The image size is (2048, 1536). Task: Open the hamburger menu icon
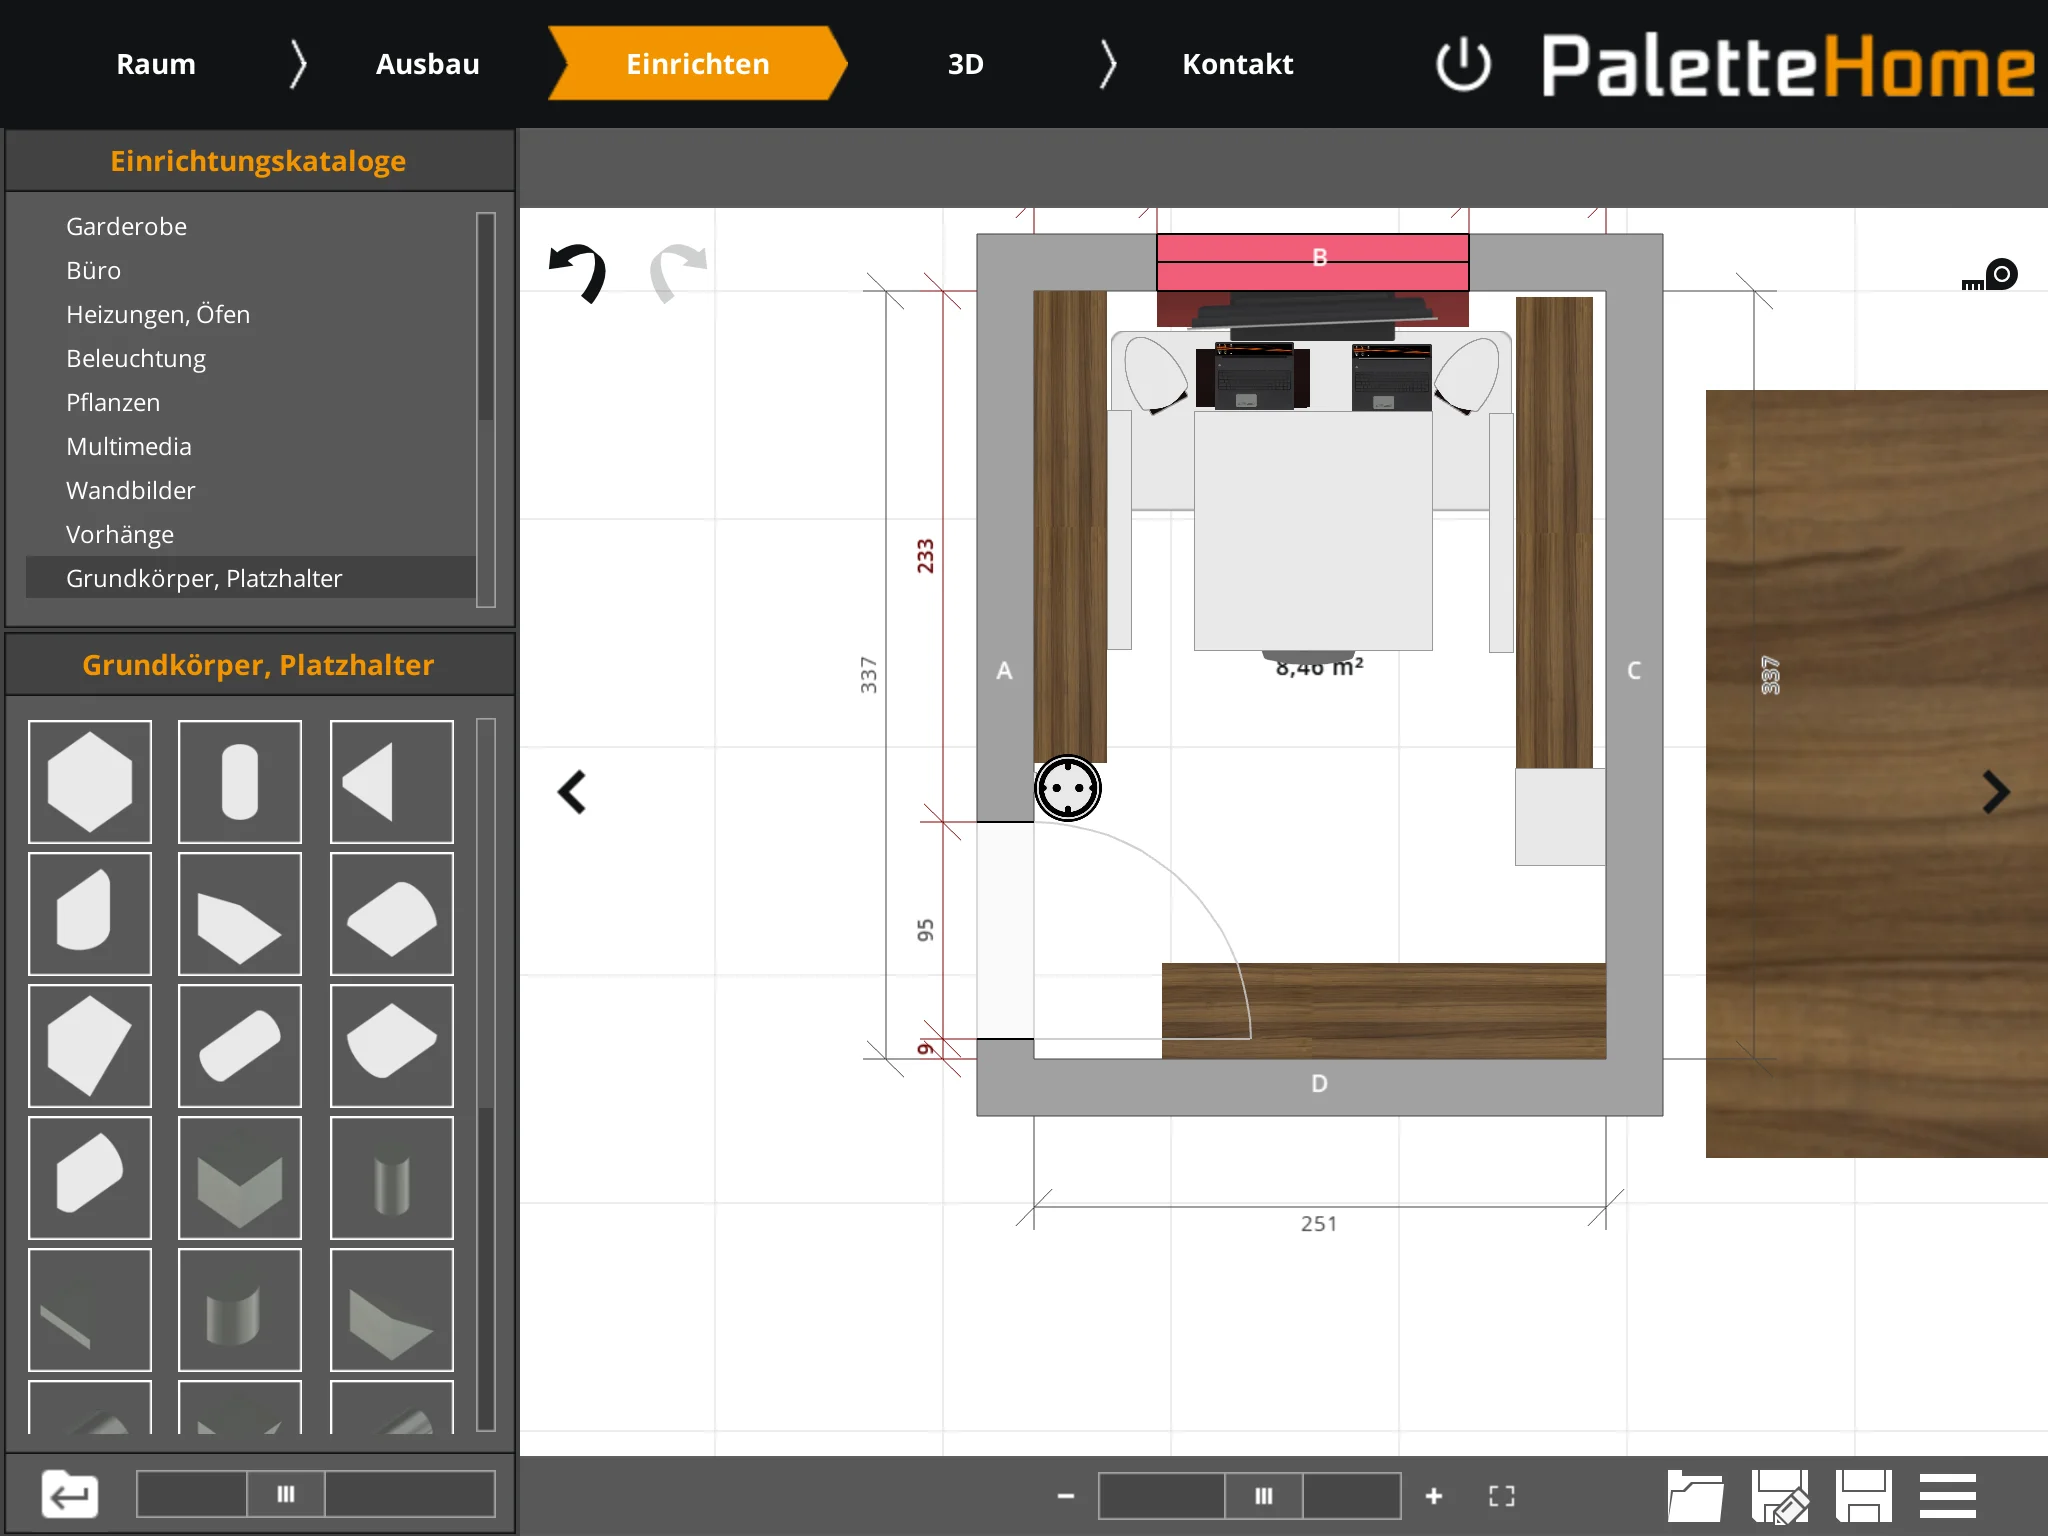[1947, 1496]
